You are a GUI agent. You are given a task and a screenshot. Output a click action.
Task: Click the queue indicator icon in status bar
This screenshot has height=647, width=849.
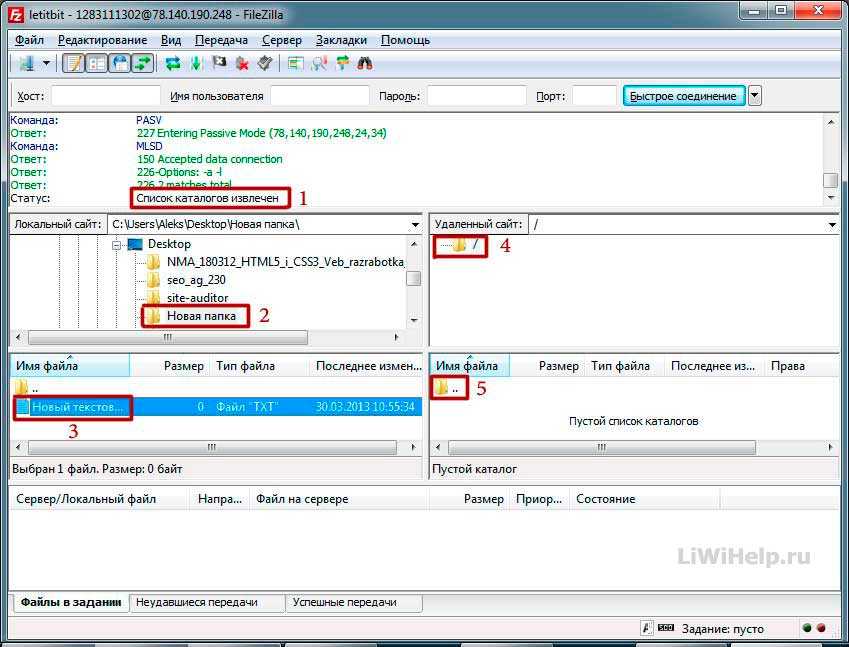pyautogui.click(x=666, y=628)
